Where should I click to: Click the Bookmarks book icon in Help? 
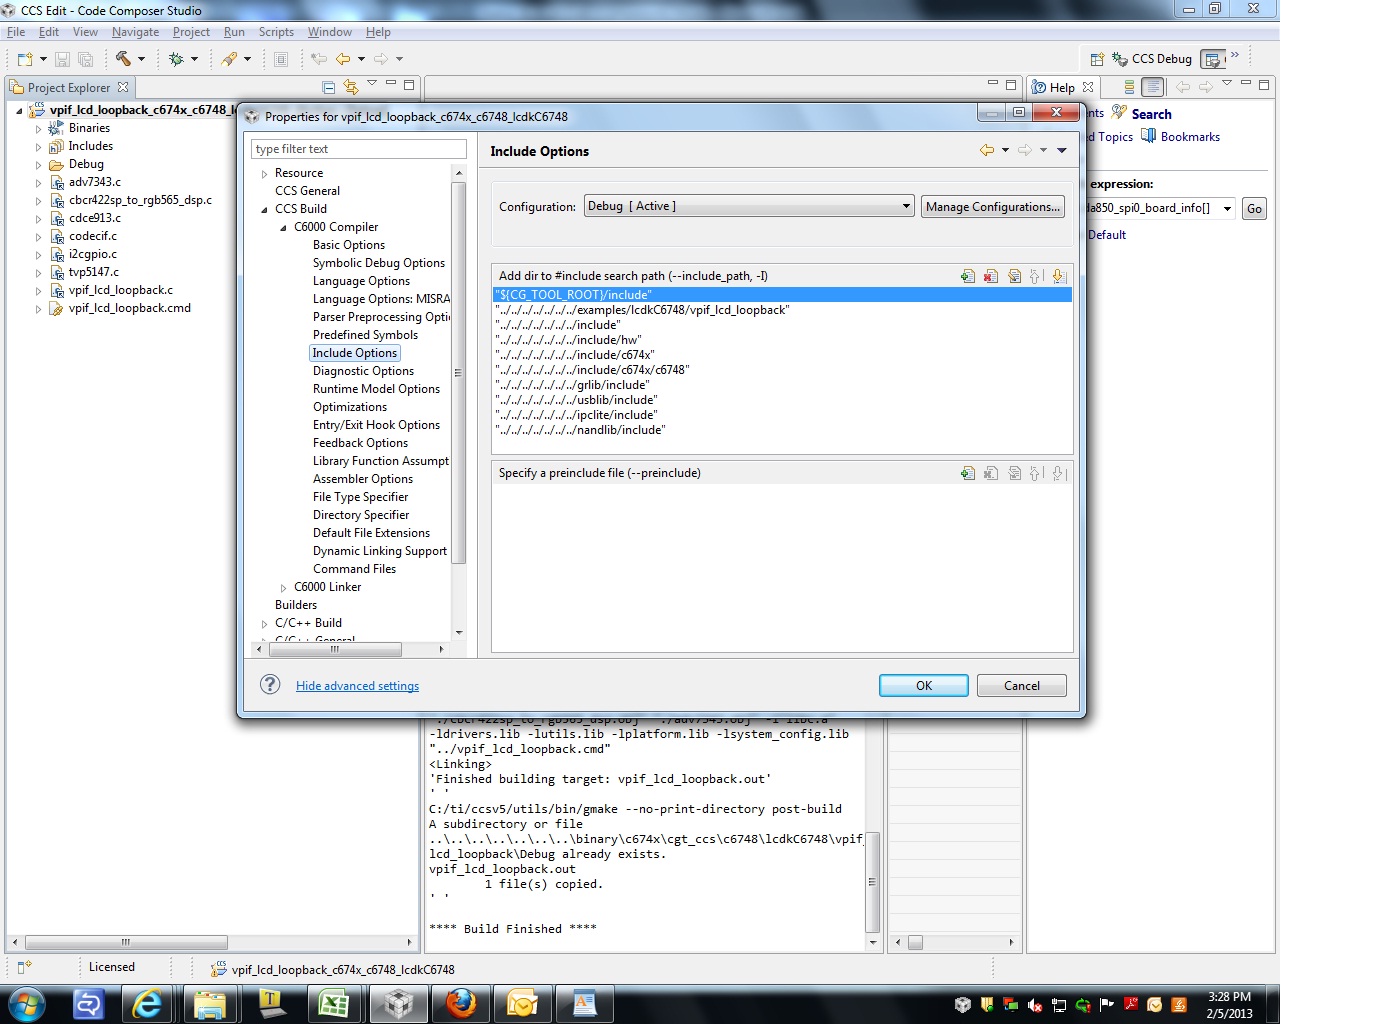pyautogui.click(x=1149, y=136)
